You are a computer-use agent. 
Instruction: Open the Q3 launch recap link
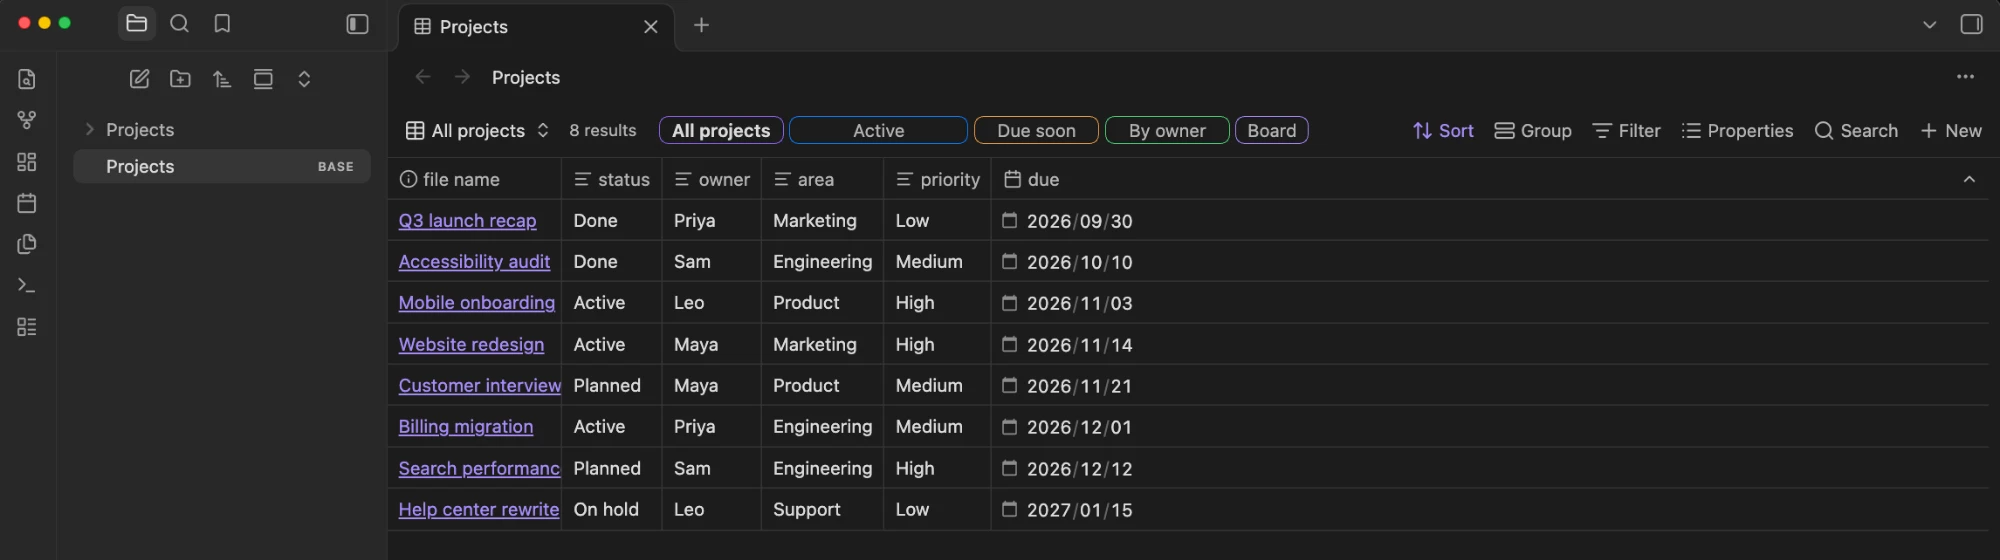[467, 221]
